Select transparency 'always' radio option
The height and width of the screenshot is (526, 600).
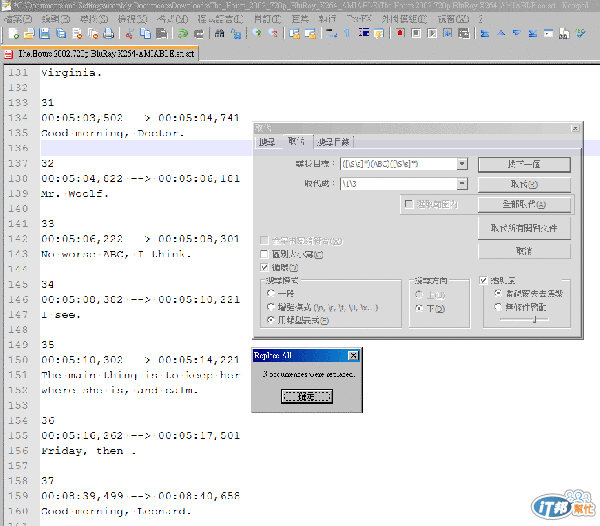pos(498,307)
